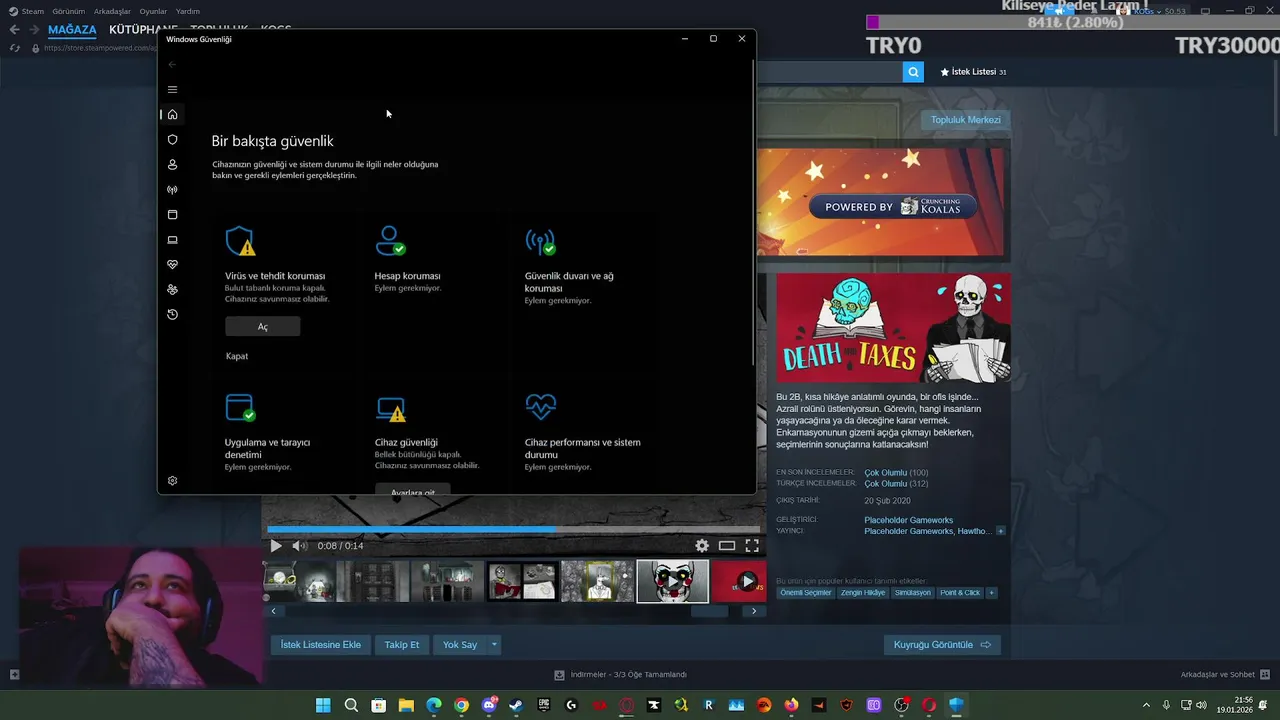Image resolution: width=1280 pixels, height=720 pixels.
Task: Select the red Death and Taxes video thumbnail
Action: (739, 581)
